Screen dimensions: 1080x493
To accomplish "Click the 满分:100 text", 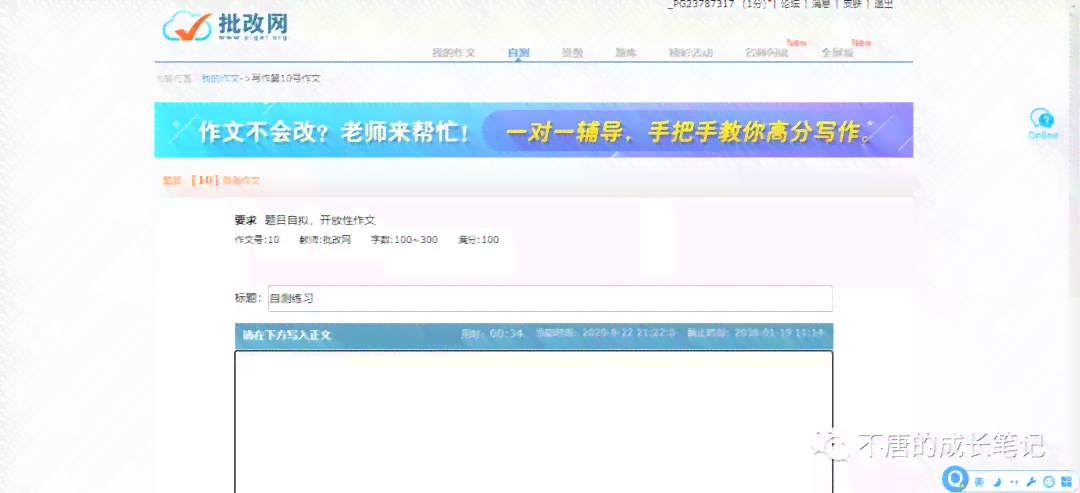I will 478,240.
